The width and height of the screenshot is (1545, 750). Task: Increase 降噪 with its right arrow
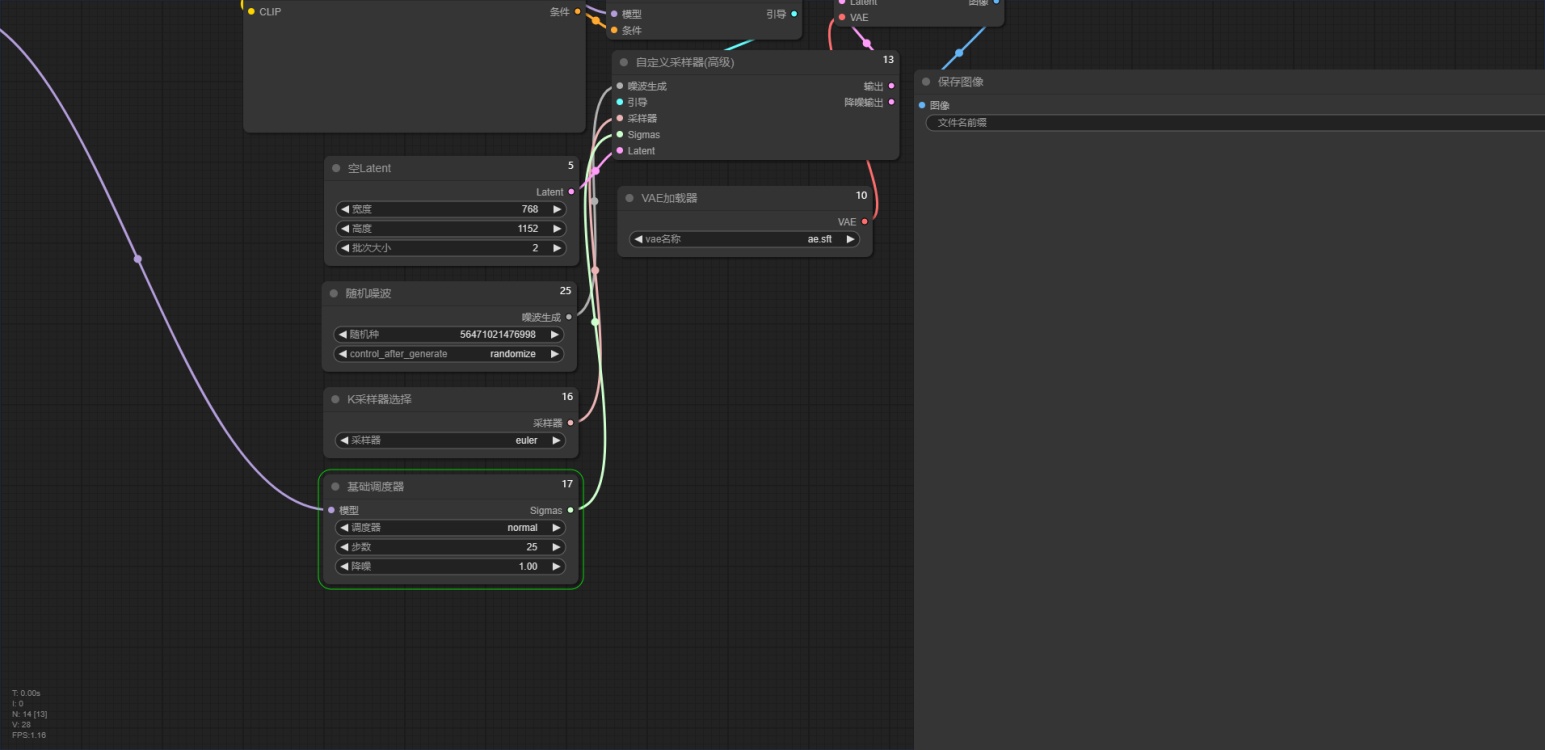point(556,566)
